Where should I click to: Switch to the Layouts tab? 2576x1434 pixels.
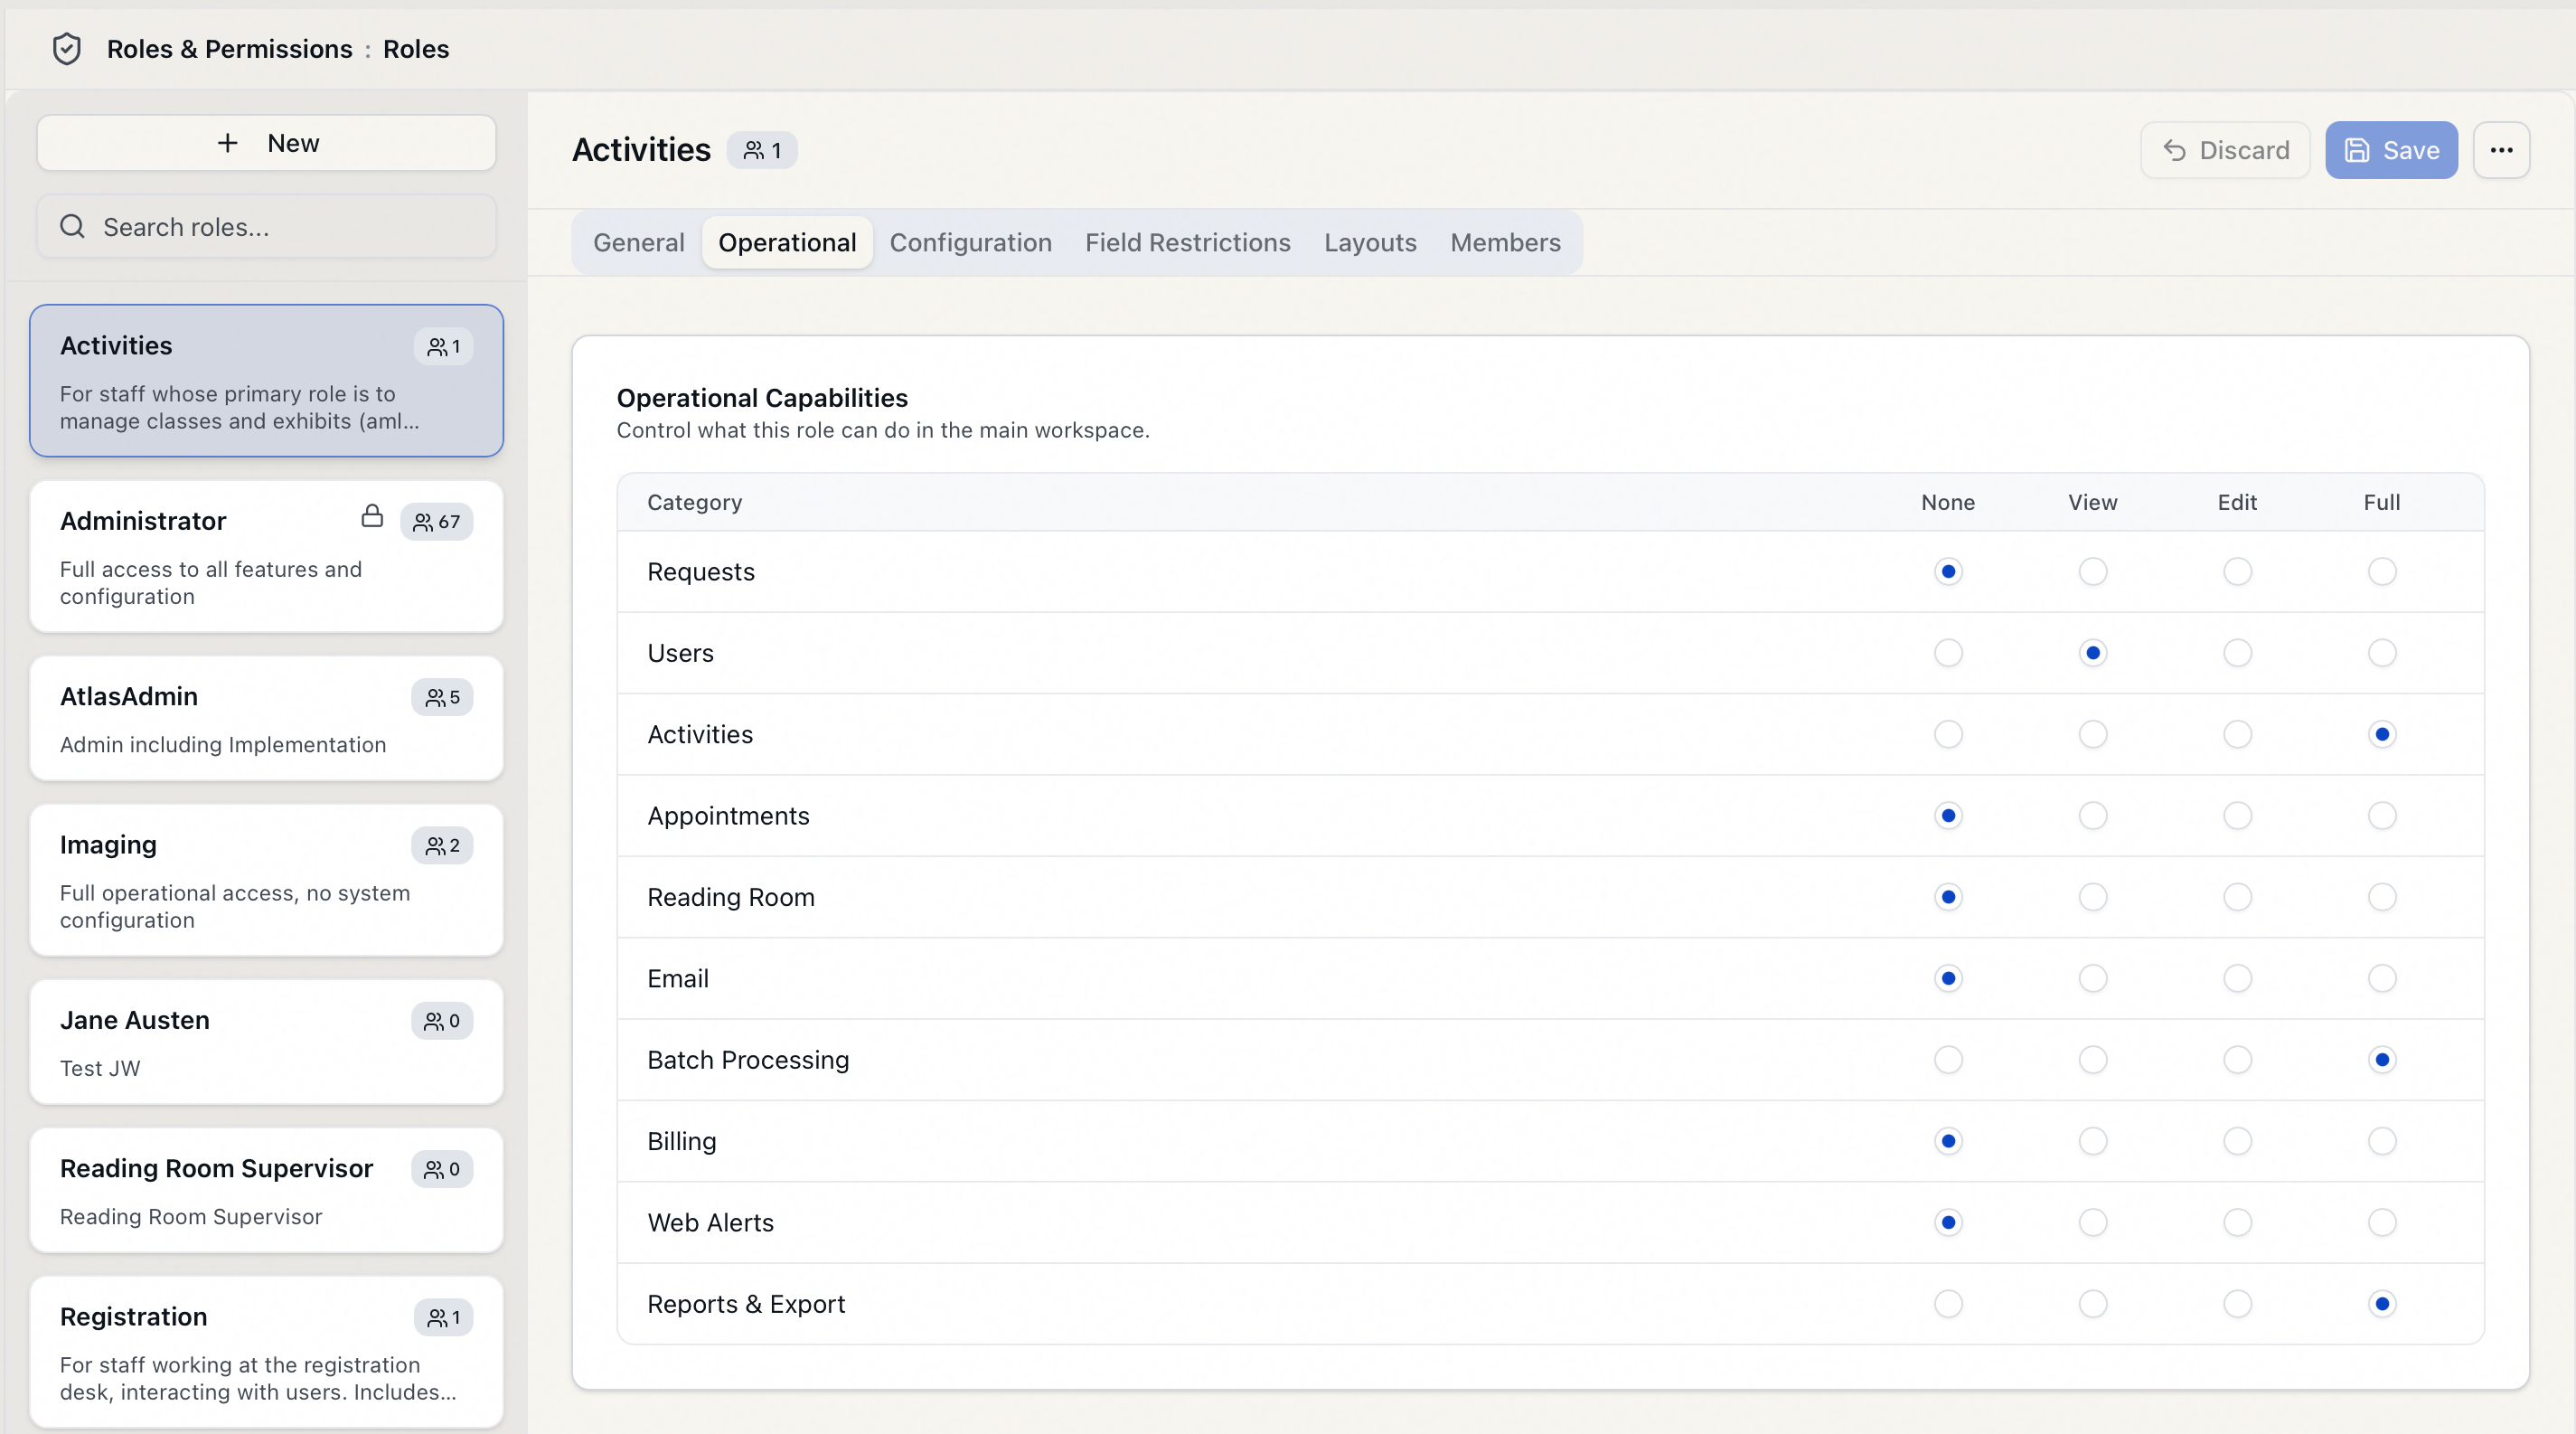point(1370,243)
